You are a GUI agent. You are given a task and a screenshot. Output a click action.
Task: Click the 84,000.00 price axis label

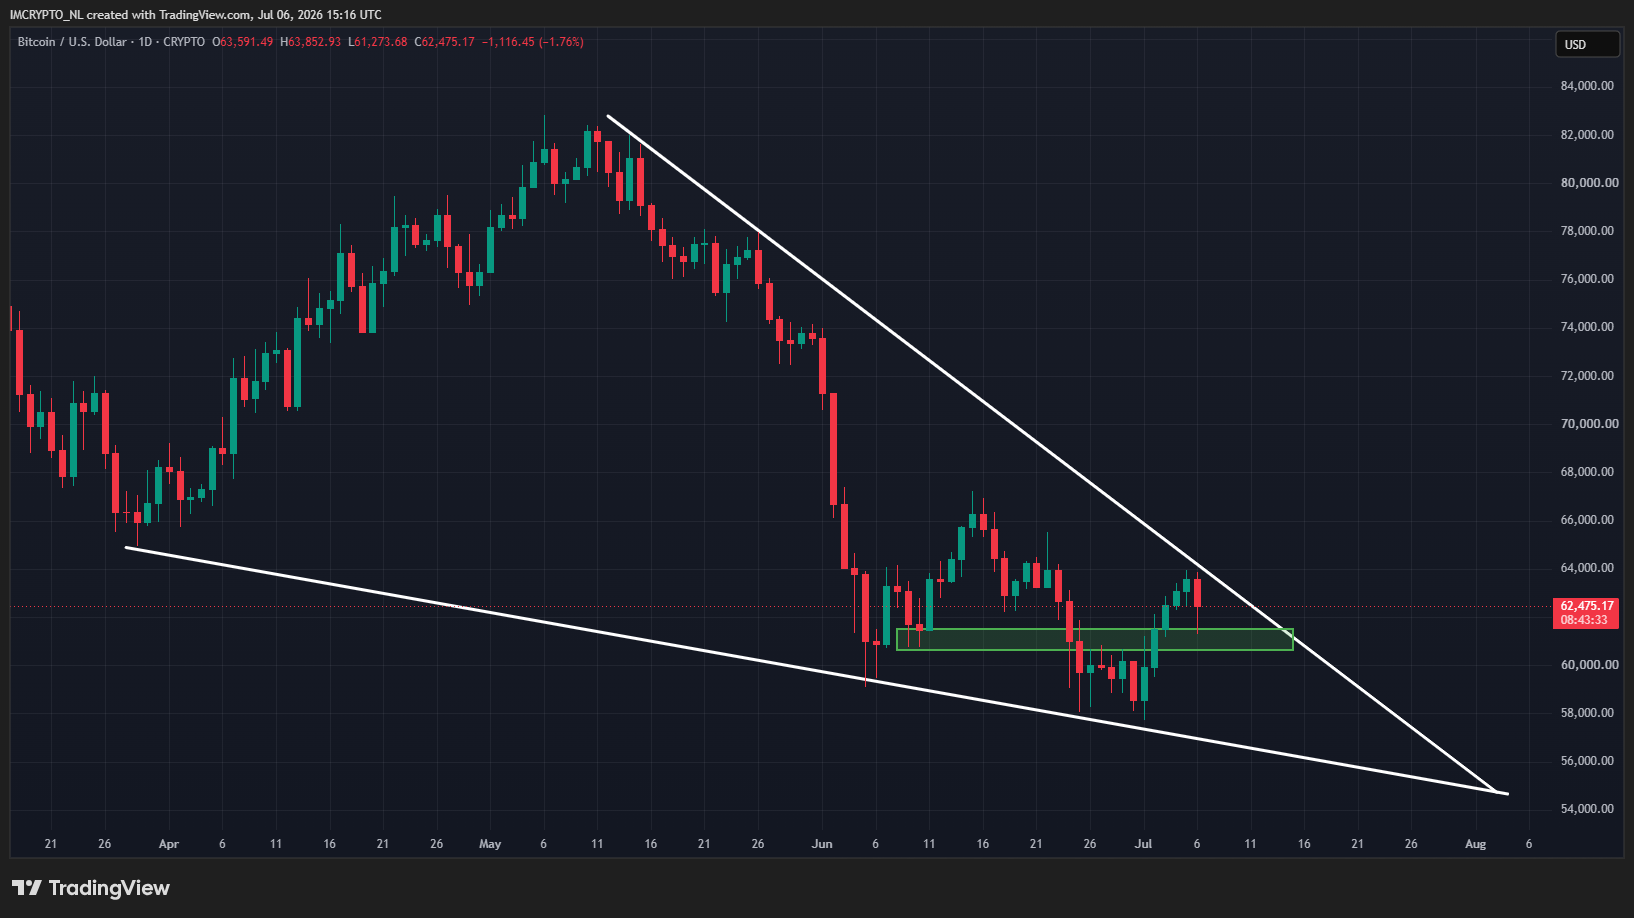(x=1587, y=86)
